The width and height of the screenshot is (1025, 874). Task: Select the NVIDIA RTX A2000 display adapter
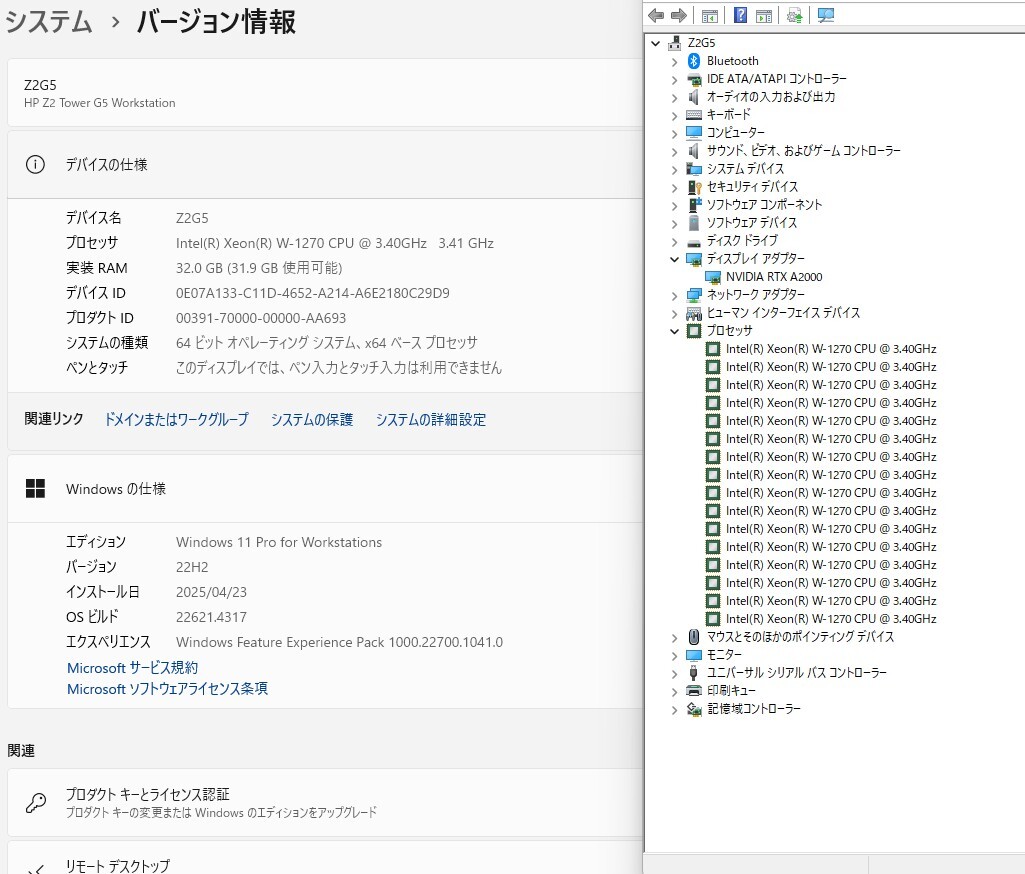[774, 277]
